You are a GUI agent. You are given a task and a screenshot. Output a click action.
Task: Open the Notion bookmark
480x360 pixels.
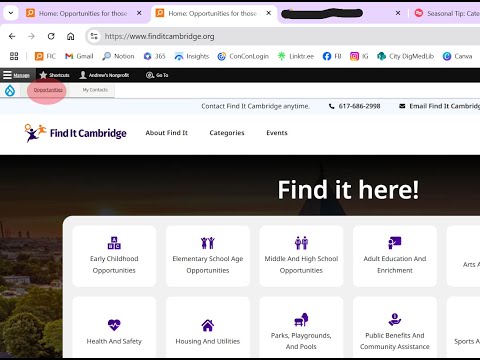[118, 56]
